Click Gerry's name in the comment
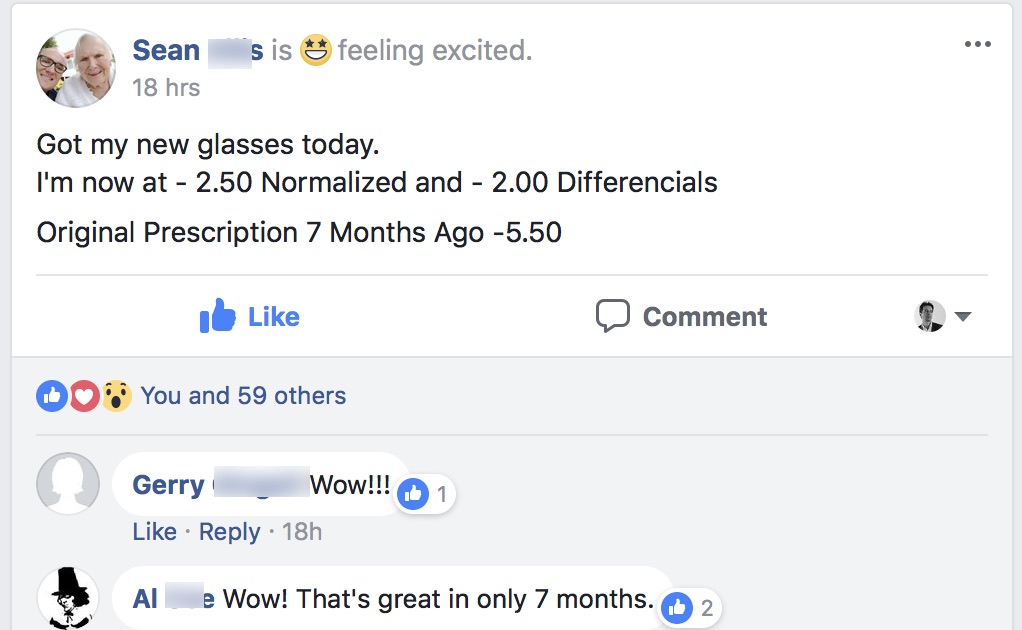The width and height of the screenshot is (1022, 630). point(168,485)
